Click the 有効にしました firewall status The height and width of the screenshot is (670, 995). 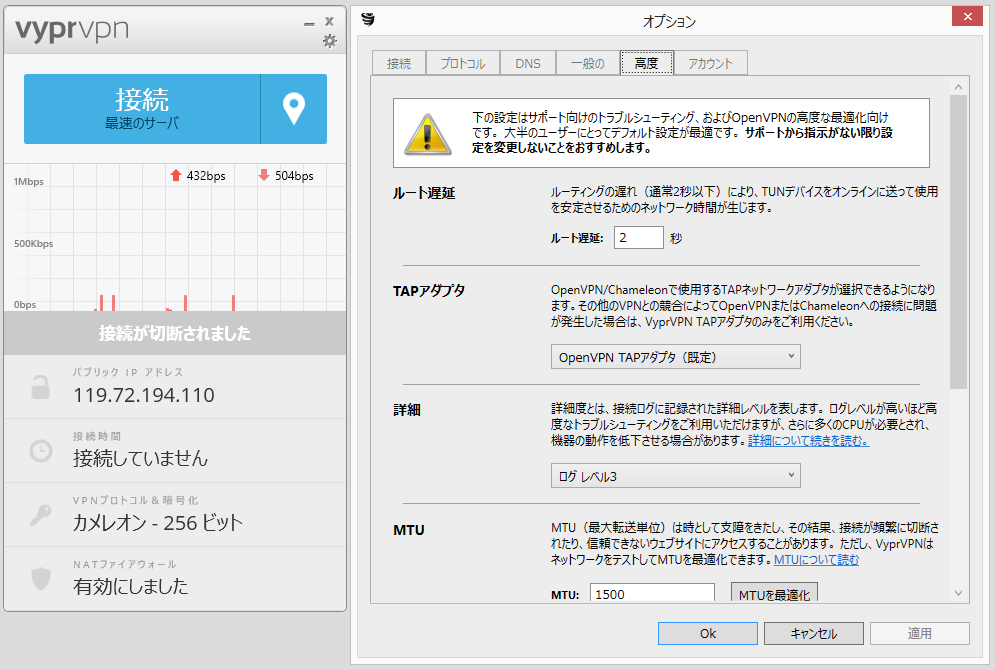click(131, 586)
